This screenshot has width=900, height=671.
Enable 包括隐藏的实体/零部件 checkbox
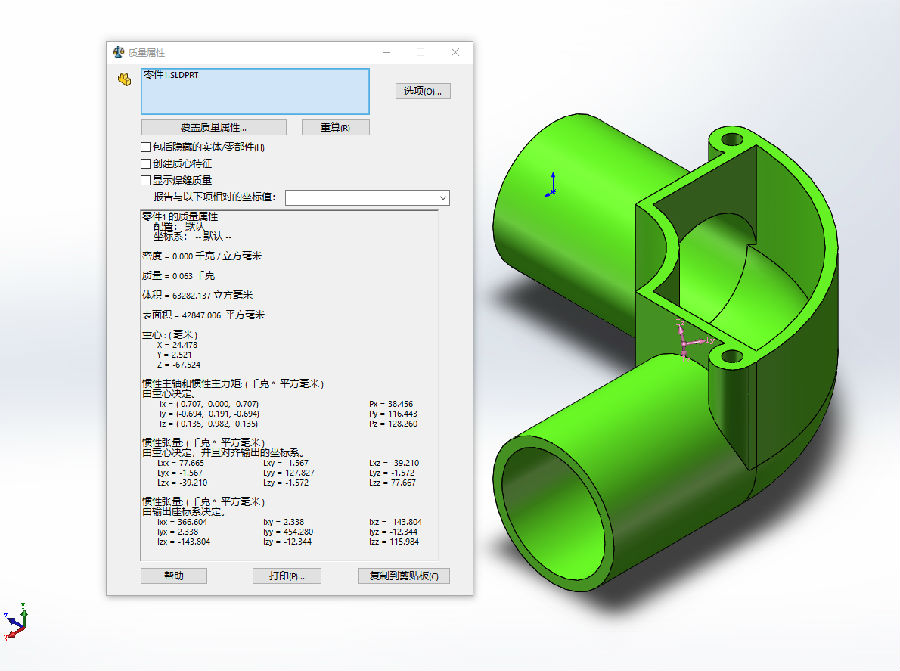pyautogui.click(x=146, y=148)
